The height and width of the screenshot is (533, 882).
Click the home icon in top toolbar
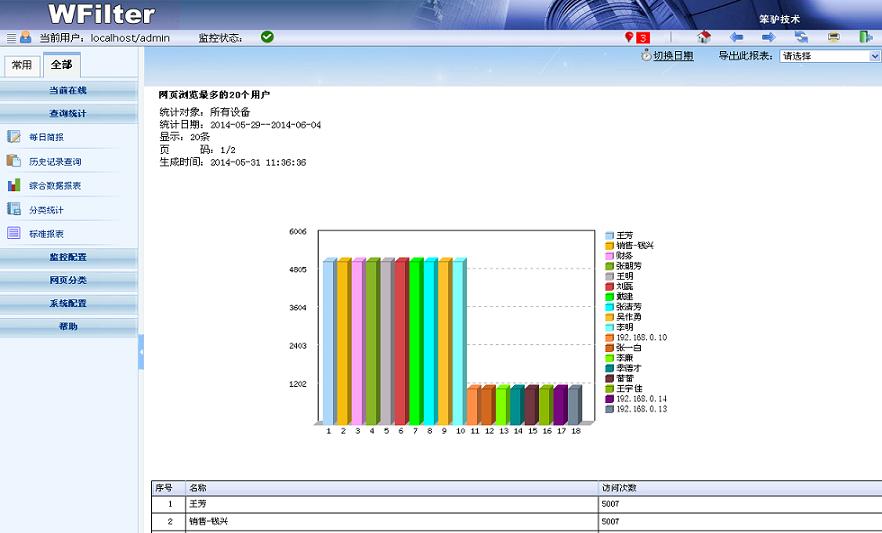pos(704,37)
